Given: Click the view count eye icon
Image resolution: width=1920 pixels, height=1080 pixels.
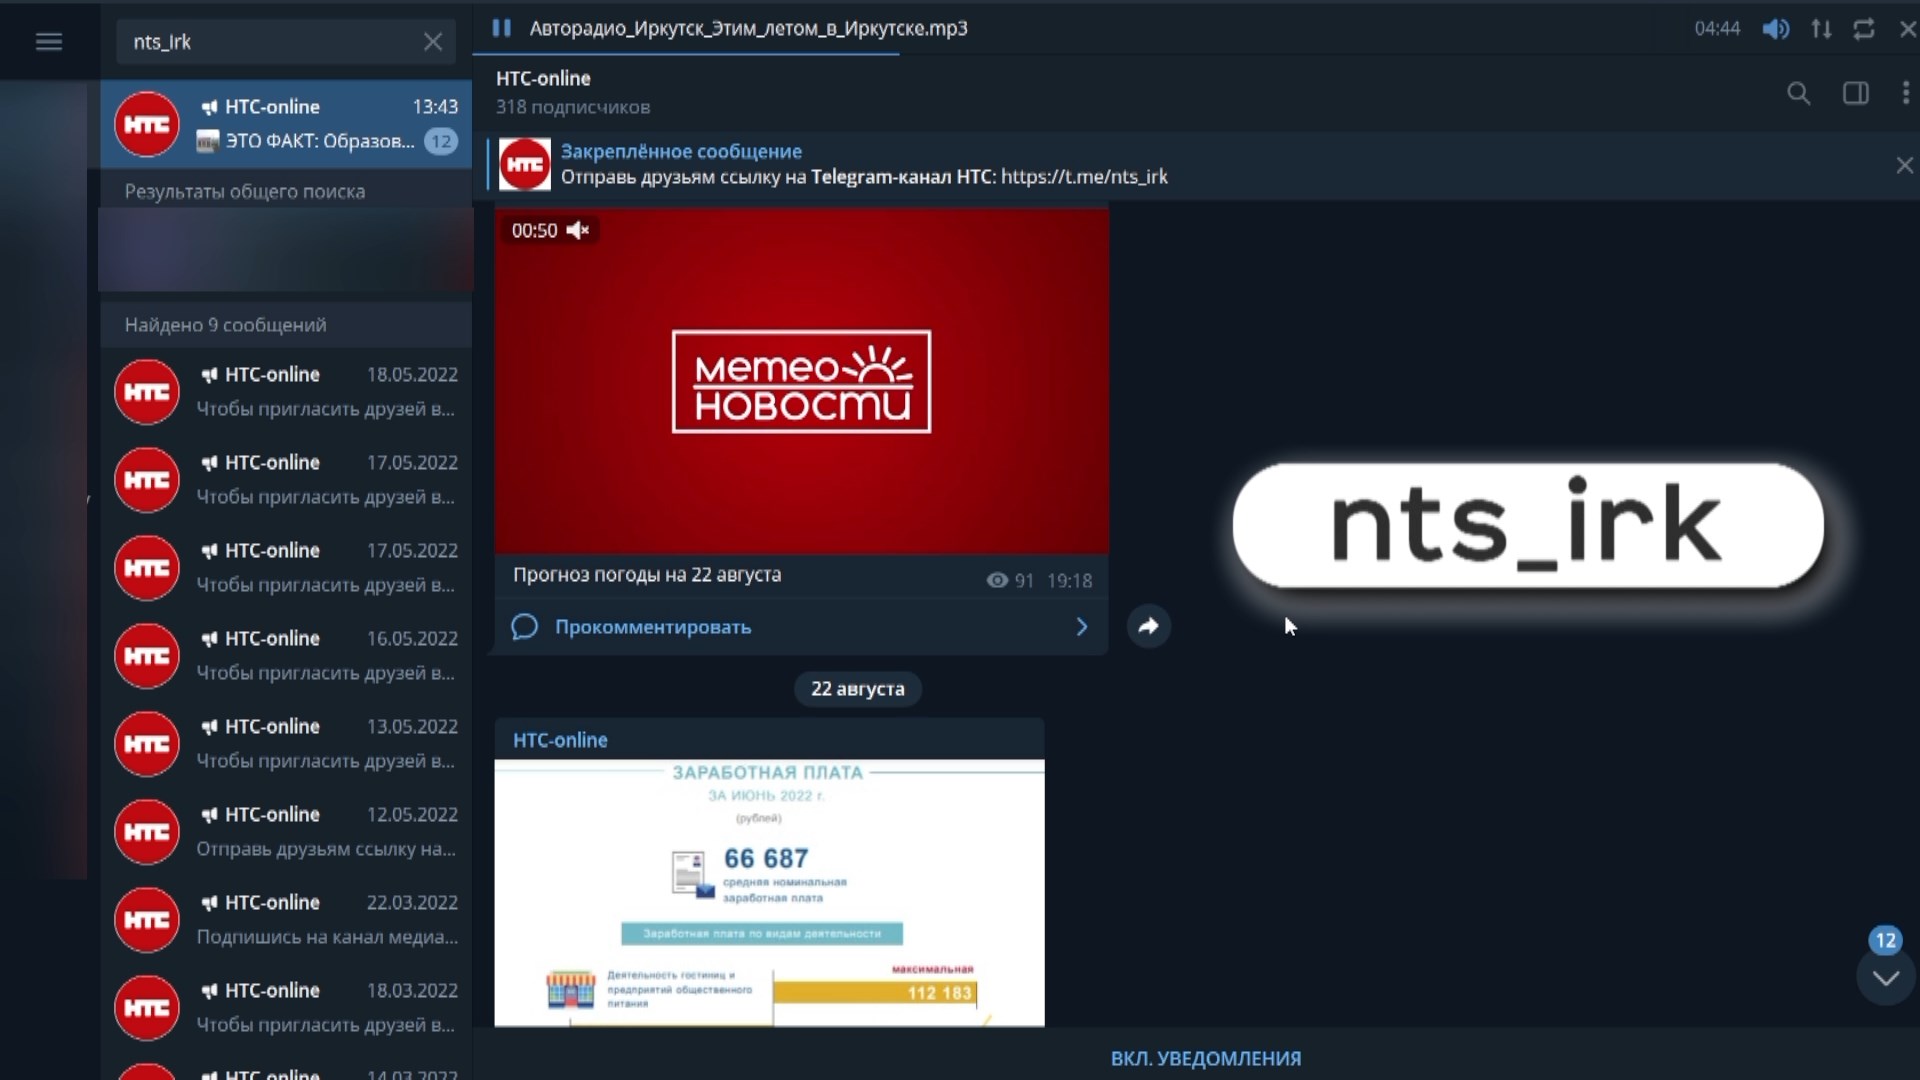Looking at the screenshot, I should tap(997, 581).
